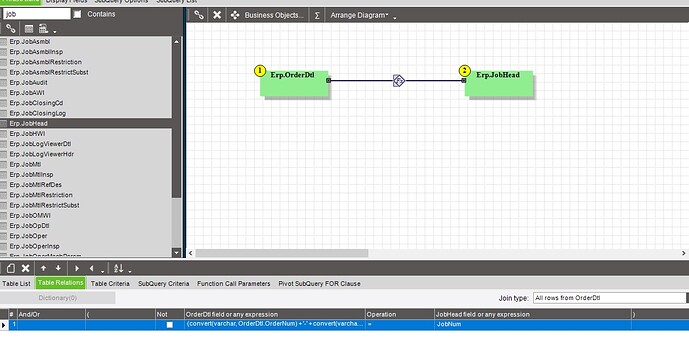This screenshot has height=362, width=689.
Task: Click the table list vertical scrollbar thumb
Action: pos(176,122)
